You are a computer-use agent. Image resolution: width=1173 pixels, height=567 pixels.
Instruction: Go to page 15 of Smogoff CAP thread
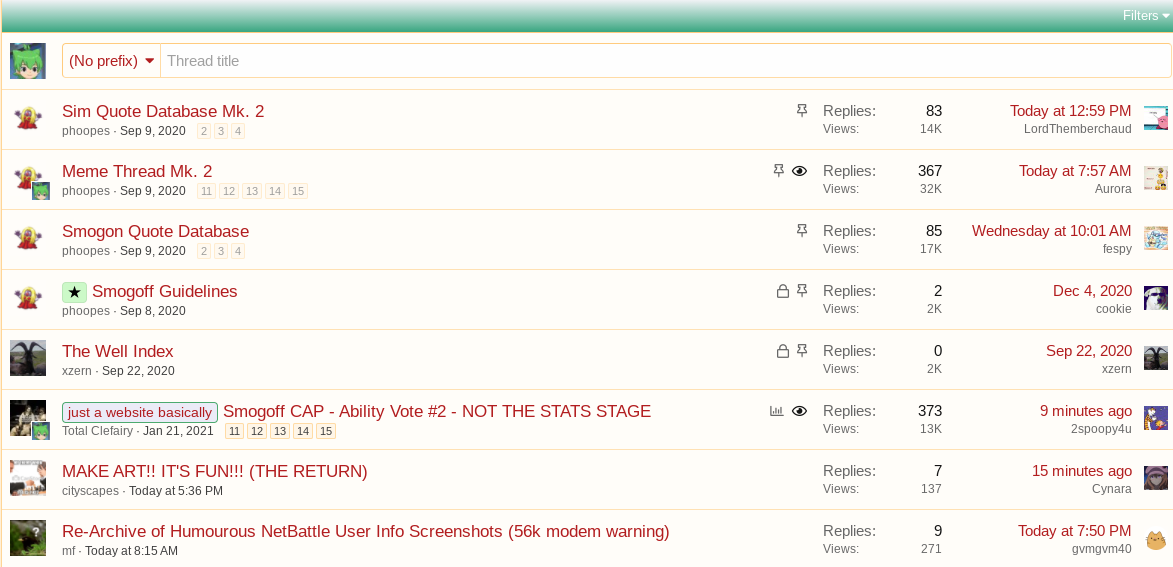326,431
